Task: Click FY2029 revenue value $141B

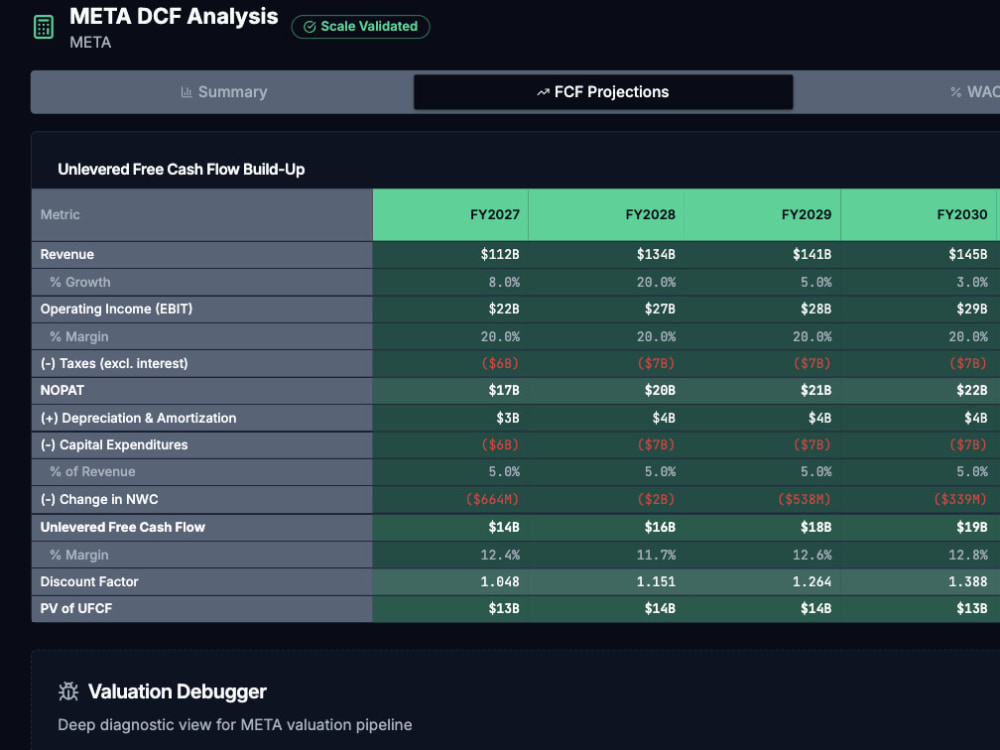Action: [812, 254]
